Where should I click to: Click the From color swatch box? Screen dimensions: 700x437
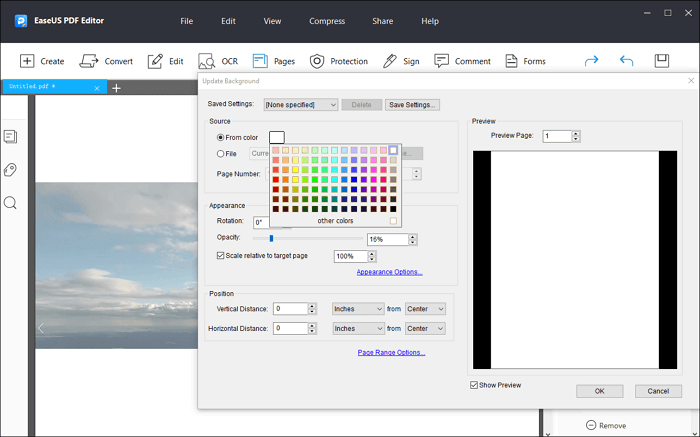[277, 137]
